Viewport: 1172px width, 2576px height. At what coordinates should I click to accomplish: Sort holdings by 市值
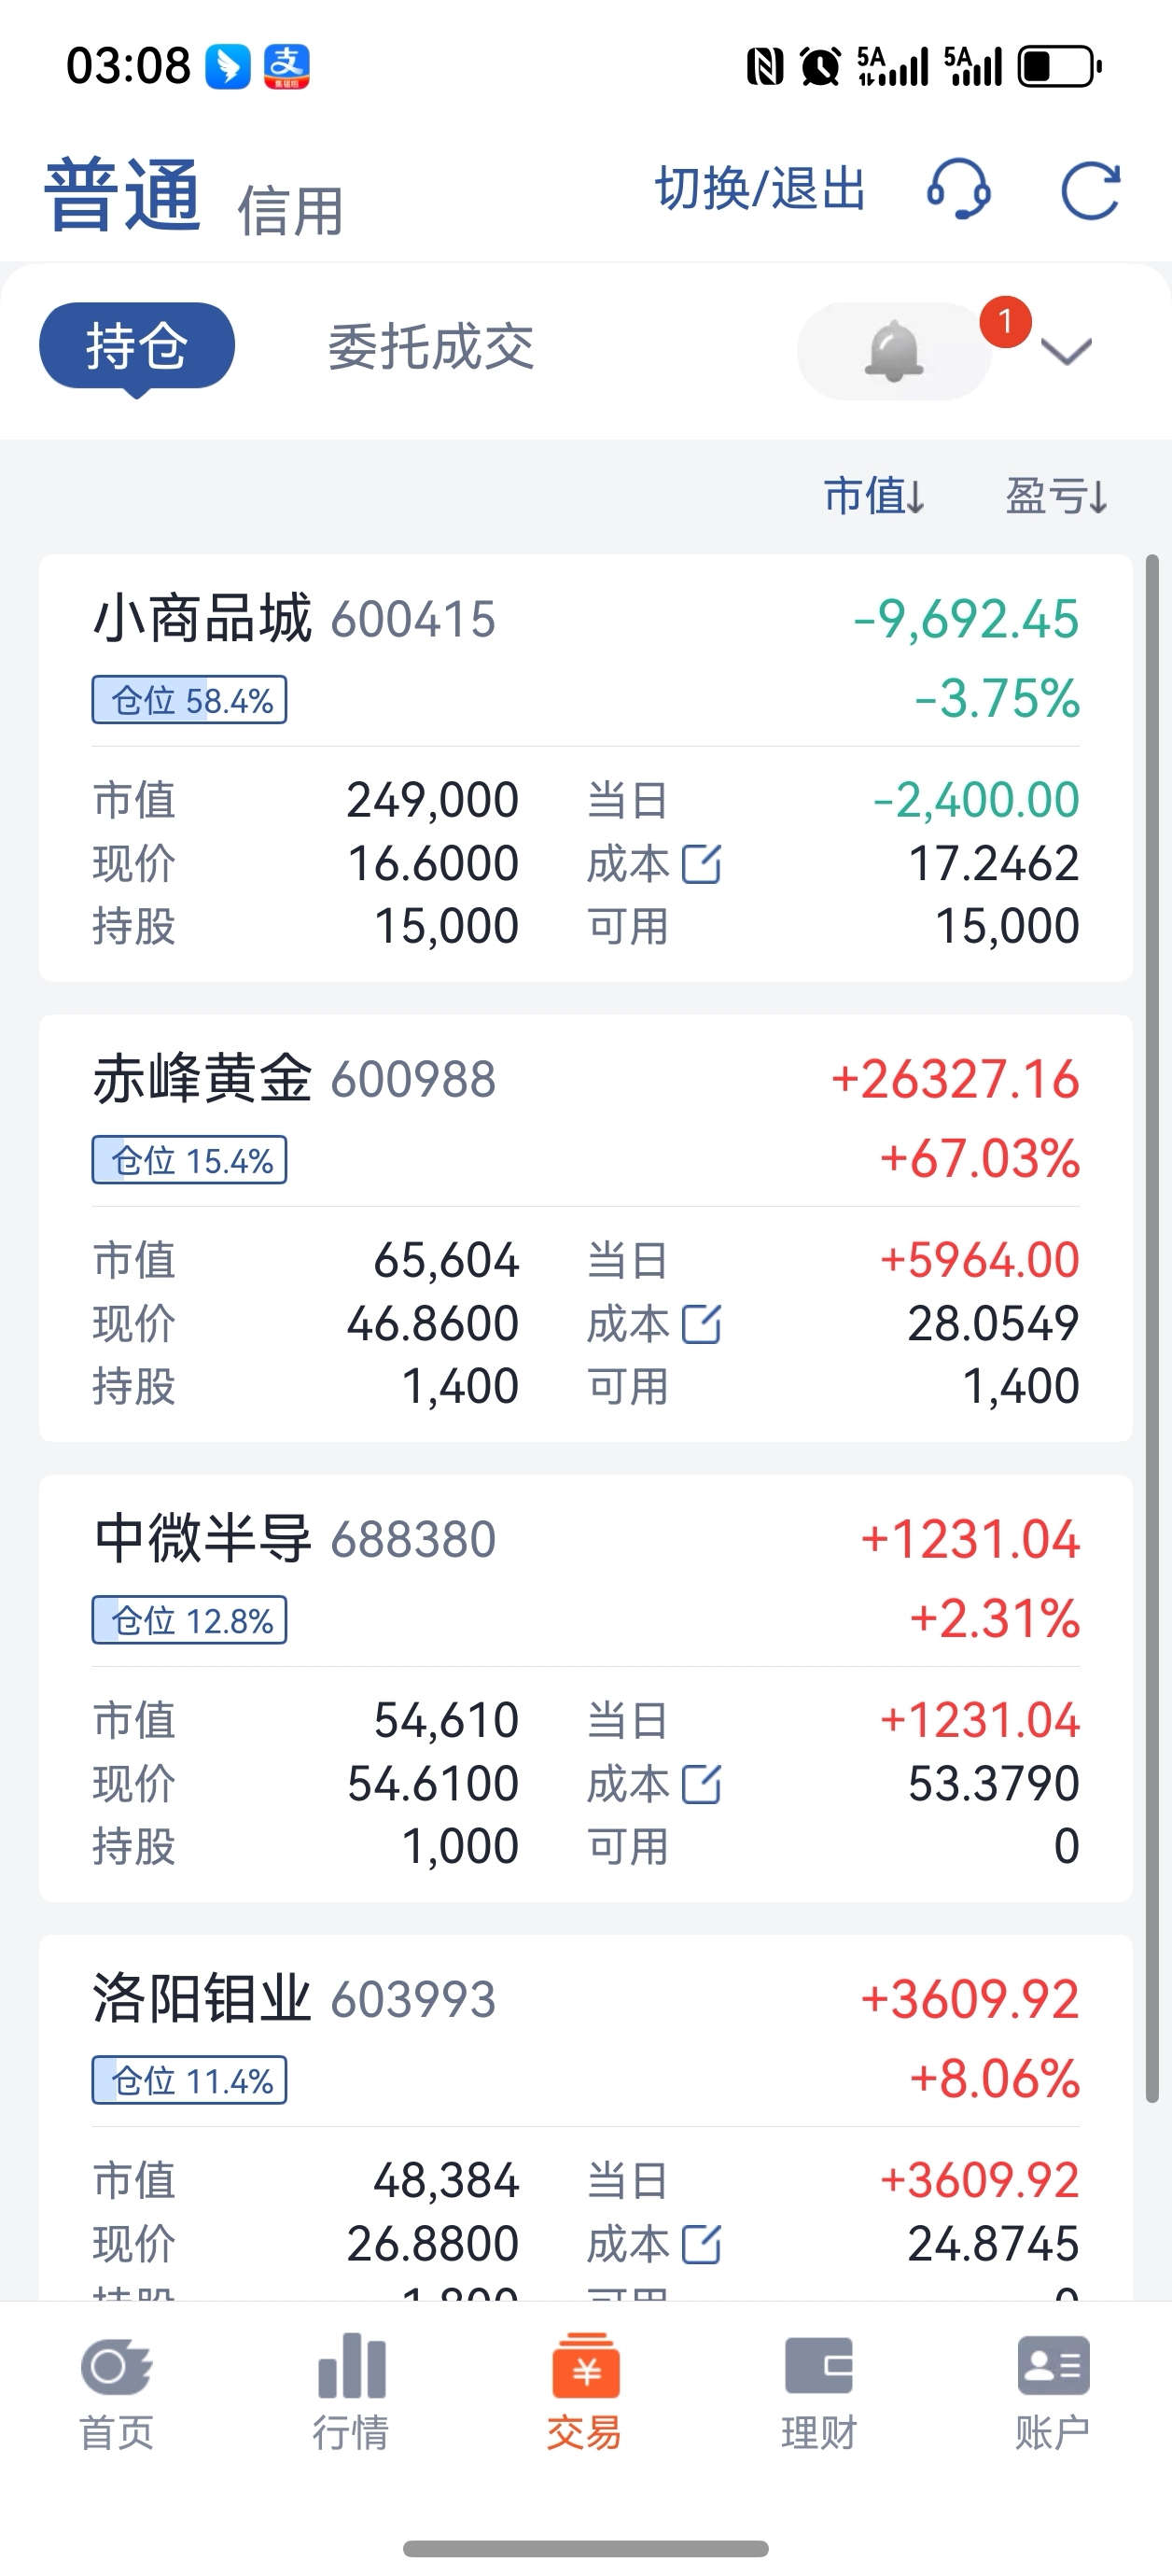[873, 496]
